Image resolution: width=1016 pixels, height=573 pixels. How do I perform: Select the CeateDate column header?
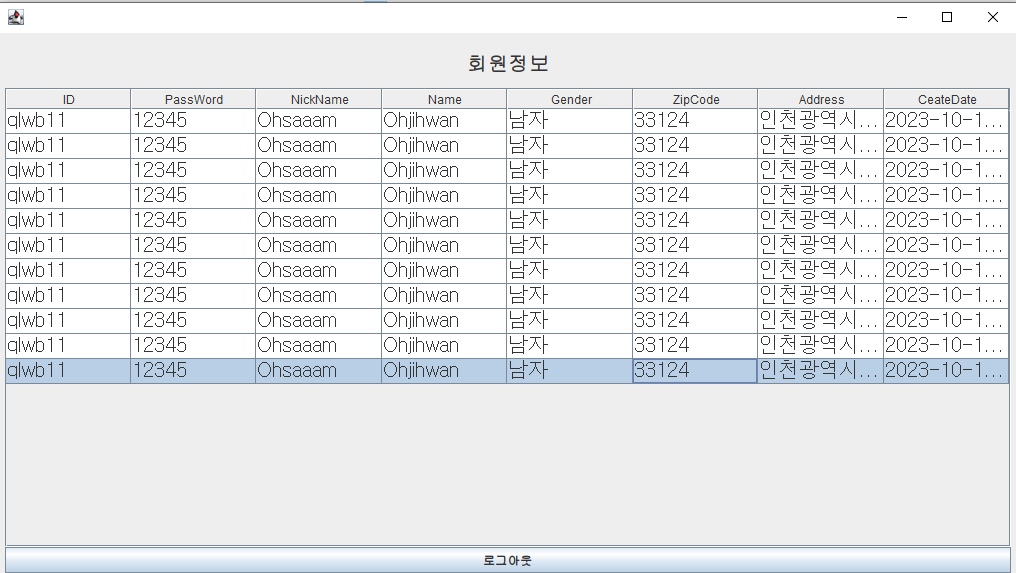(946, 99)
